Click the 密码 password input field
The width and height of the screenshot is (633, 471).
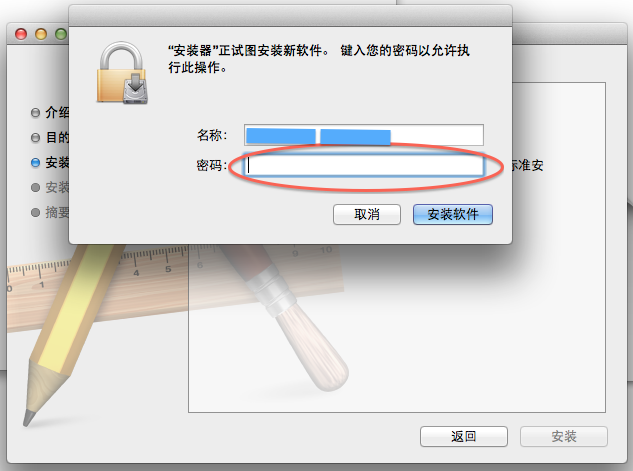pyautogui.click(x=363, y=165)
